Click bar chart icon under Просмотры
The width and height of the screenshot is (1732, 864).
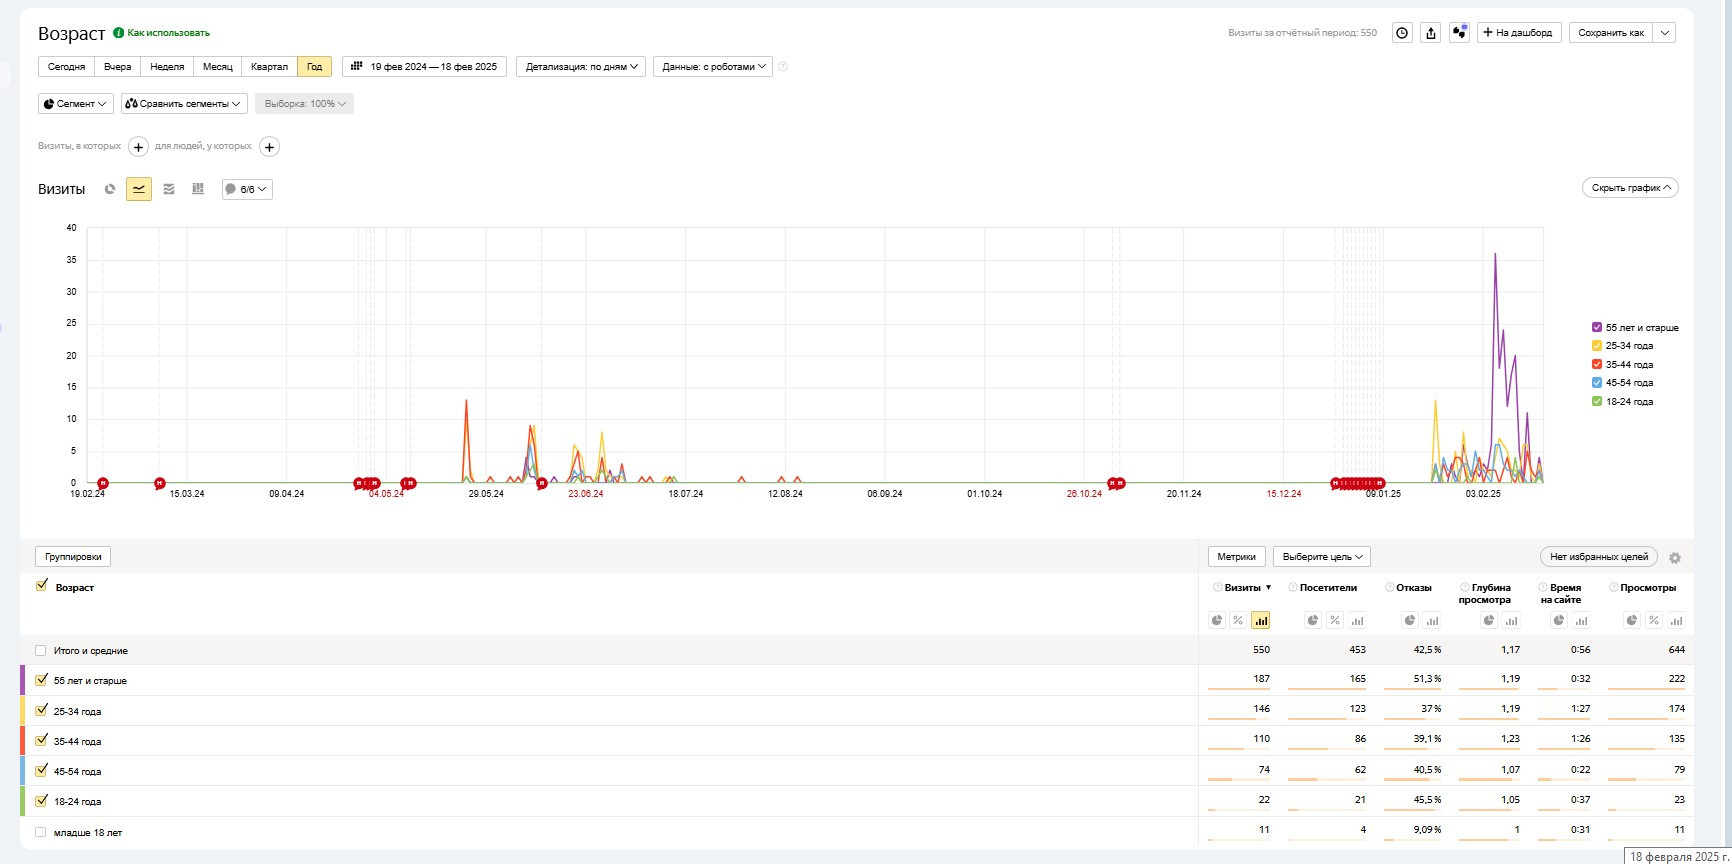(x=1676, y=621)
